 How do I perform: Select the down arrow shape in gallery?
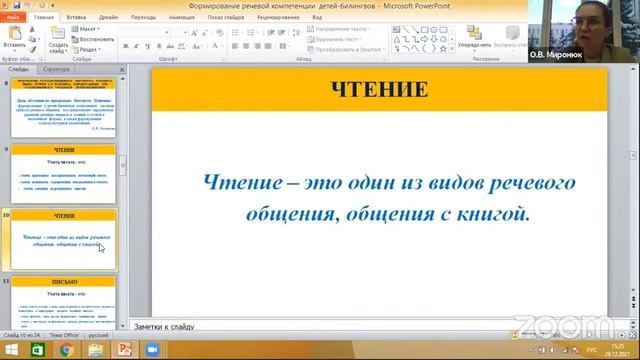coord(434,39)
